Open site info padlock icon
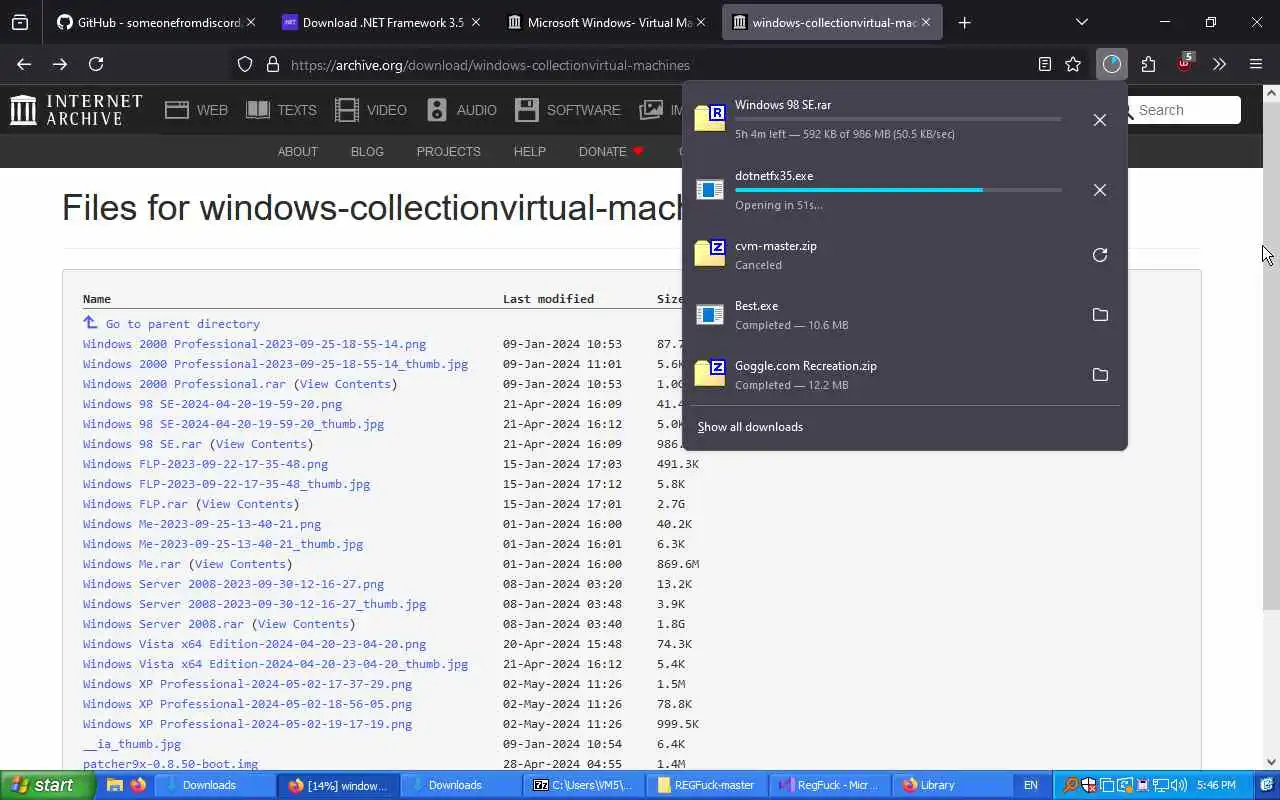Image resolution: width=1280 pixels, height=800 pixels. [272, 65]
